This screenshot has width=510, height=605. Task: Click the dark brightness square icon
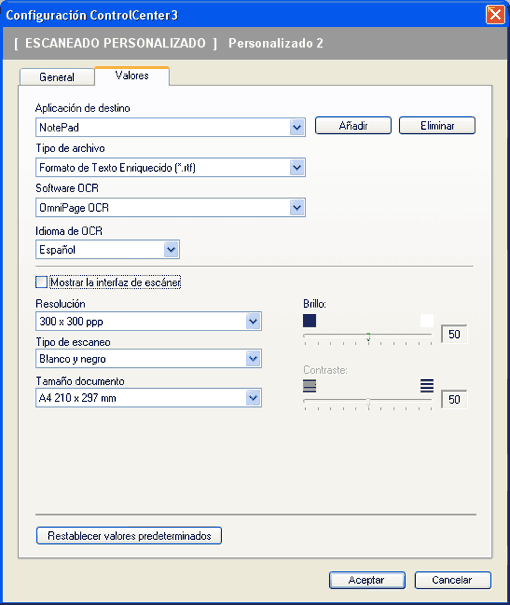tap(309, 321)
